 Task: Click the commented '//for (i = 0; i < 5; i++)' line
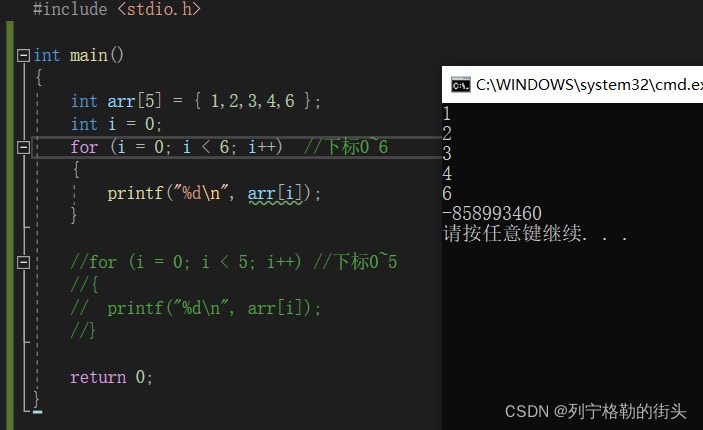coord(186,262)
